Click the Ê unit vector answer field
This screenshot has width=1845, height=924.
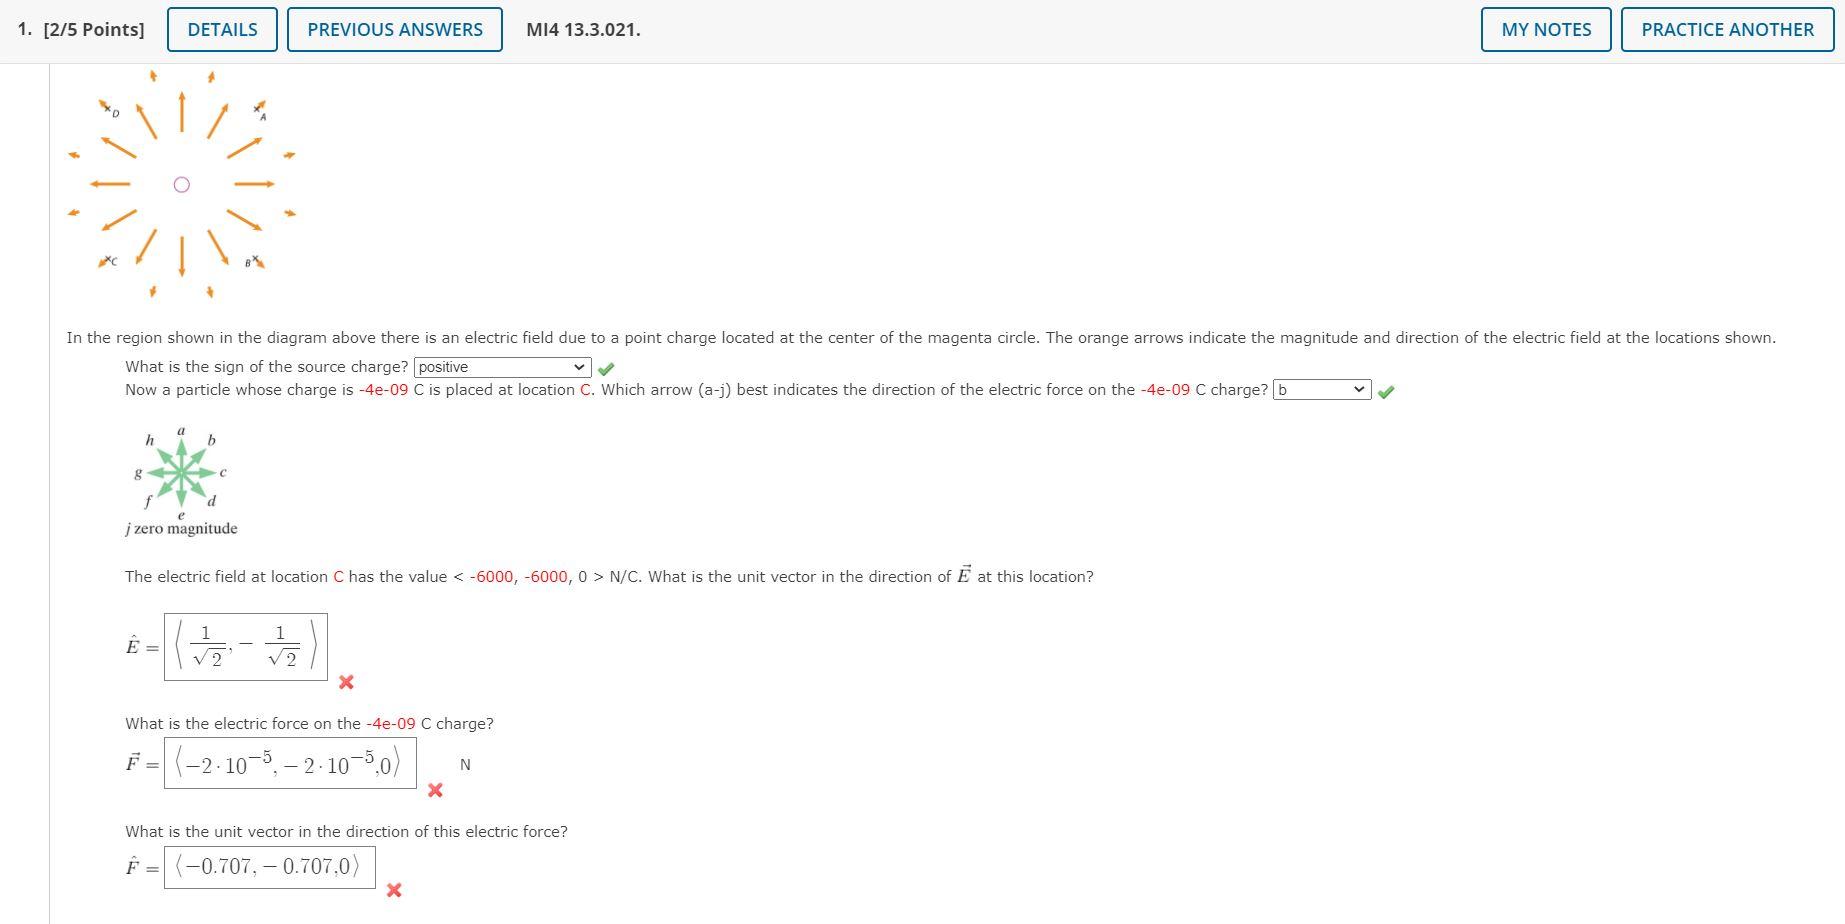tap(246, 647)
